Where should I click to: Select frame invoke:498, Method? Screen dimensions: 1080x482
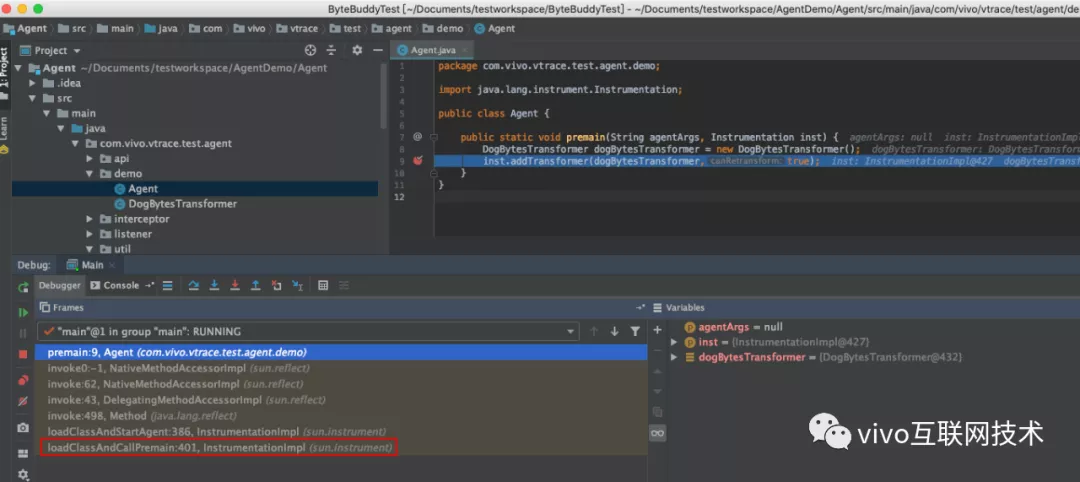coord(342,416)
